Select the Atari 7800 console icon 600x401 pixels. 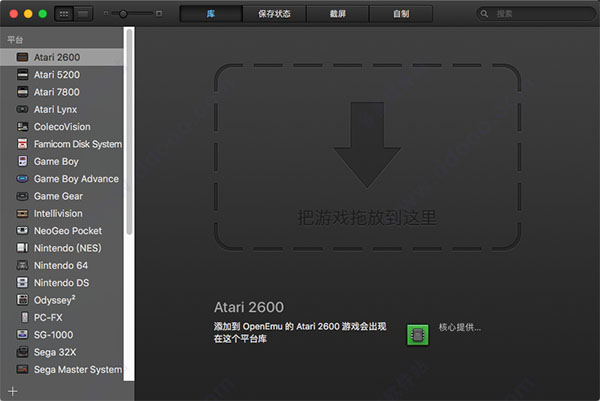[23, 92]
